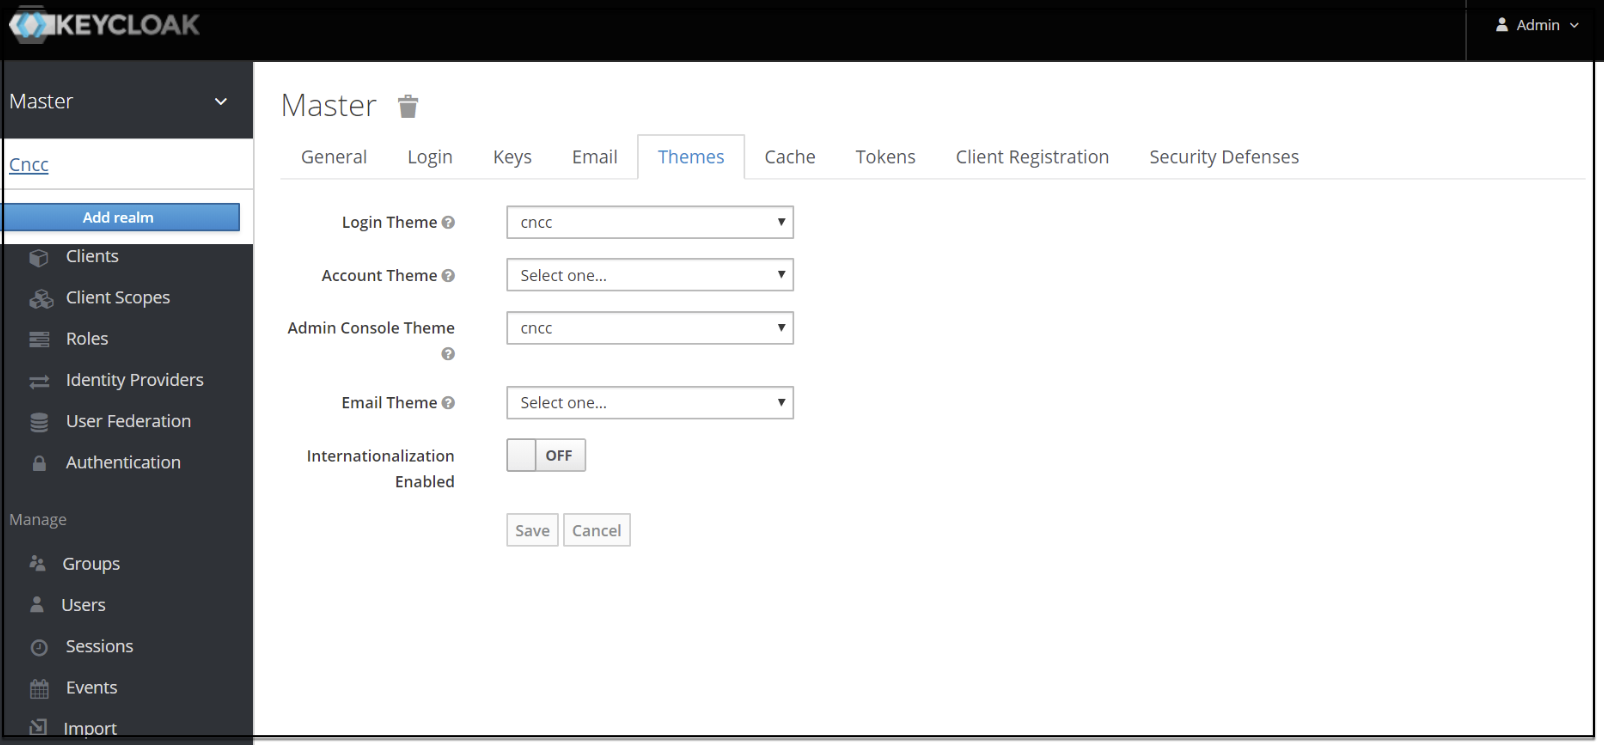Screen dimensions: 1604x745
Task: Show help tooltip for Login Theme
Action: (448, 222)
